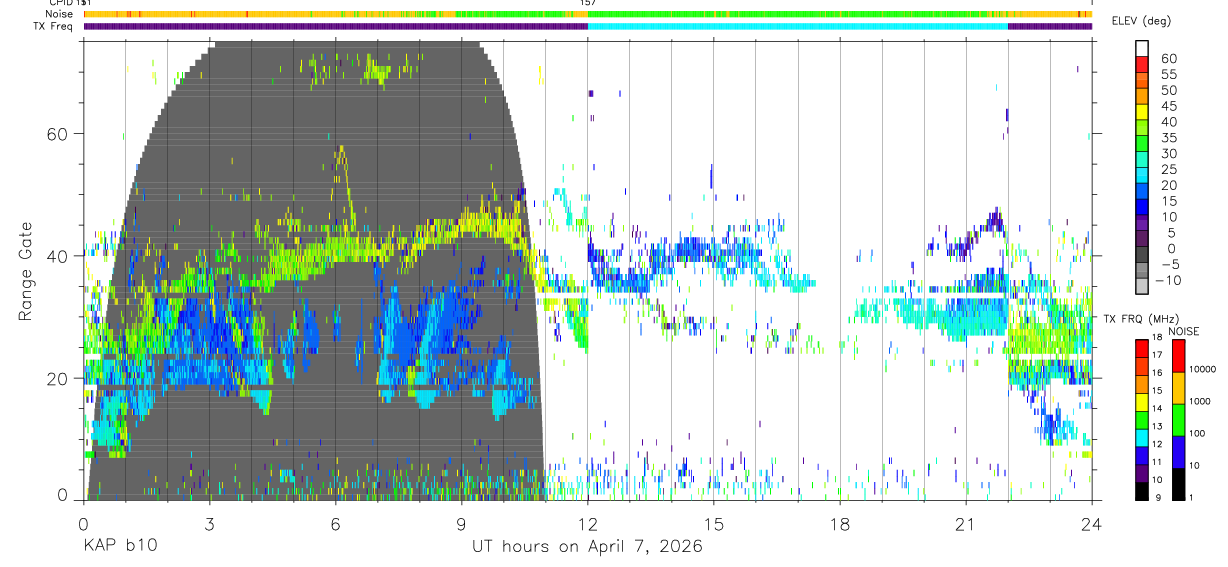
Task: Click the red 55–60 degree segment of the ELEV colorbar
Action: [1143, 66]
